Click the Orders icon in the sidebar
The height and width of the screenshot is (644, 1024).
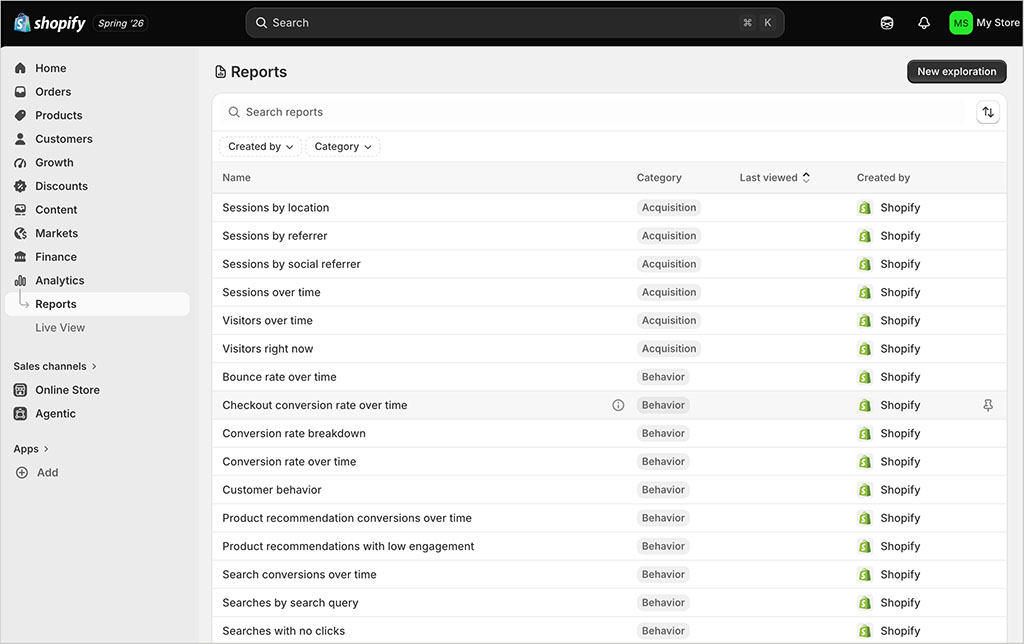(x=20, y=91)
